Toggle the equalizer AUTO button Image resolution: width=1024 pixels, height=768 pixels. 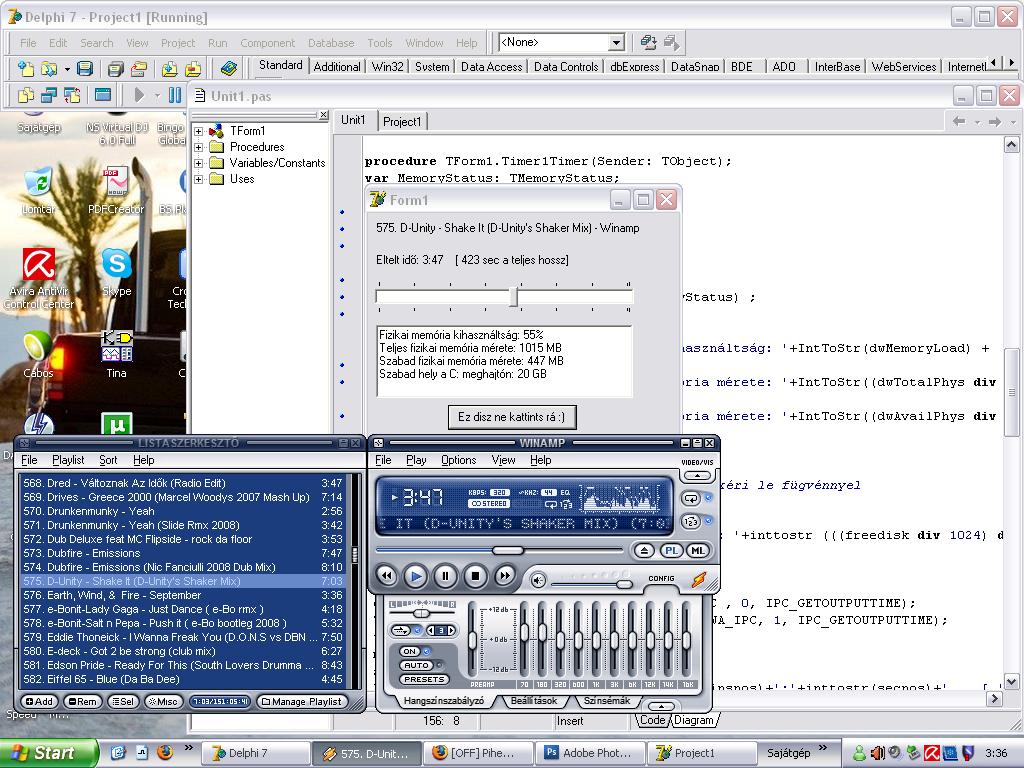(x=416, y=665)
